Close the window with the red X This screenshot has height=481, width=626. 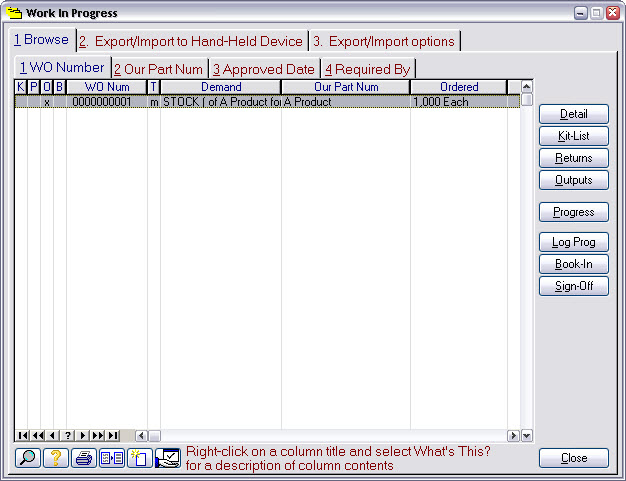pos(612,13)
